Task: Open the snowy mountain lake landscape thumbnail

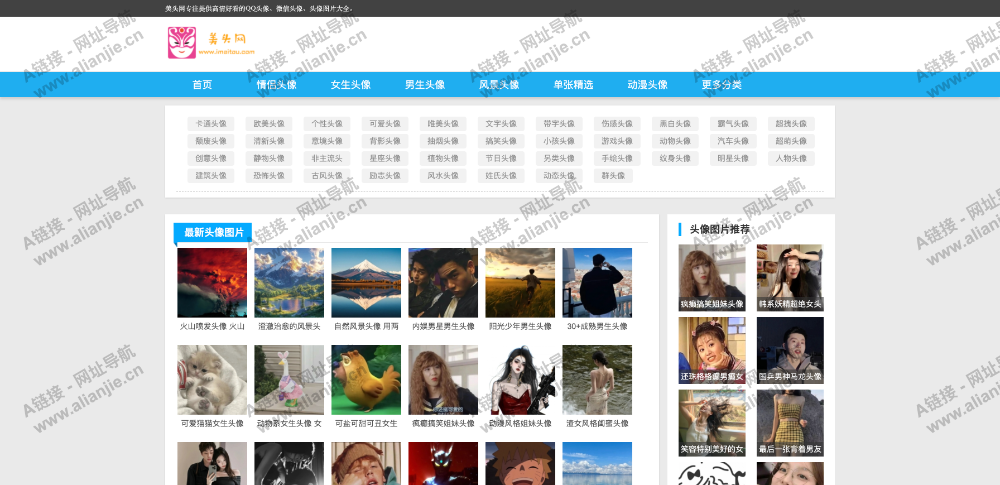Action: (x=289, y=283)
